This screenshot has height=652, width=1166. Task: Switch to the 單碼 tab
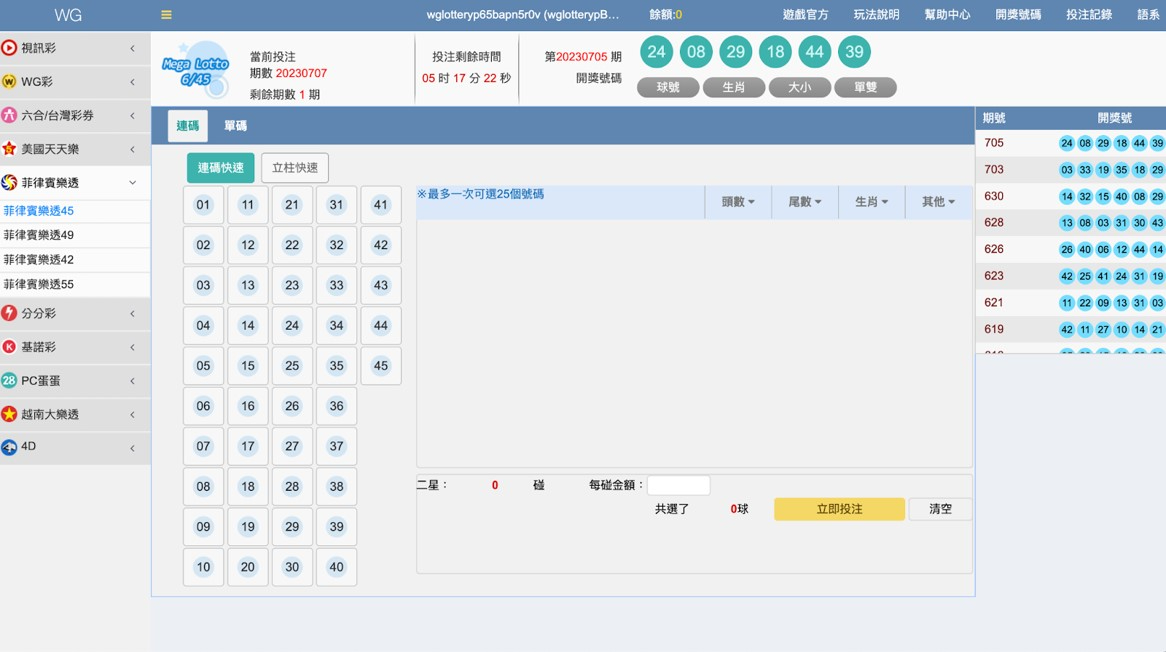coord(235,126)
